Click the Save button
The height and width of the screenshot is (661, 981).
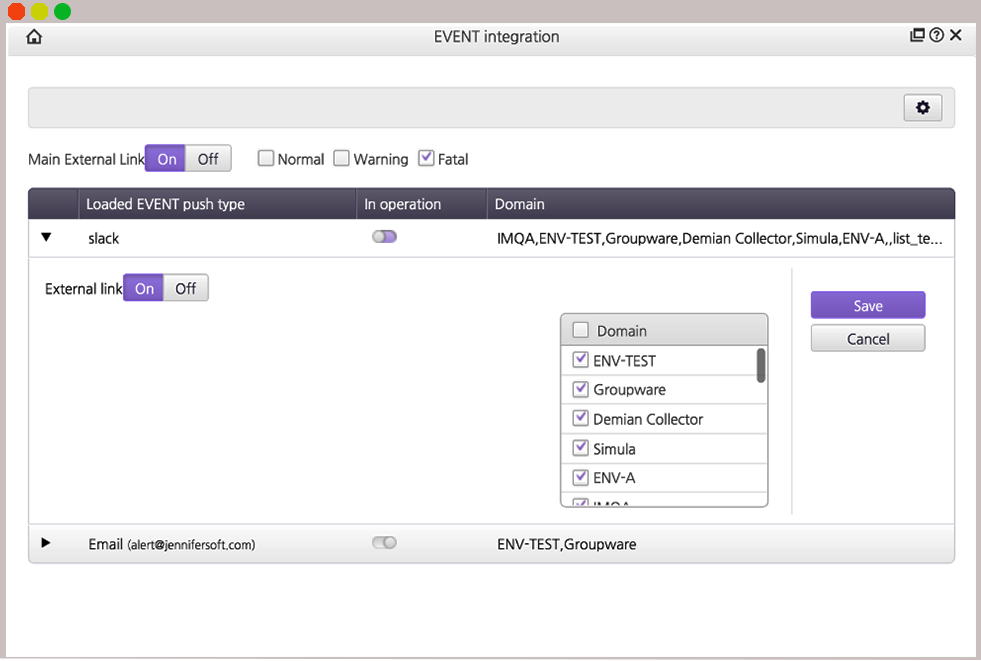pyautogui.click(x=867, y=306)
